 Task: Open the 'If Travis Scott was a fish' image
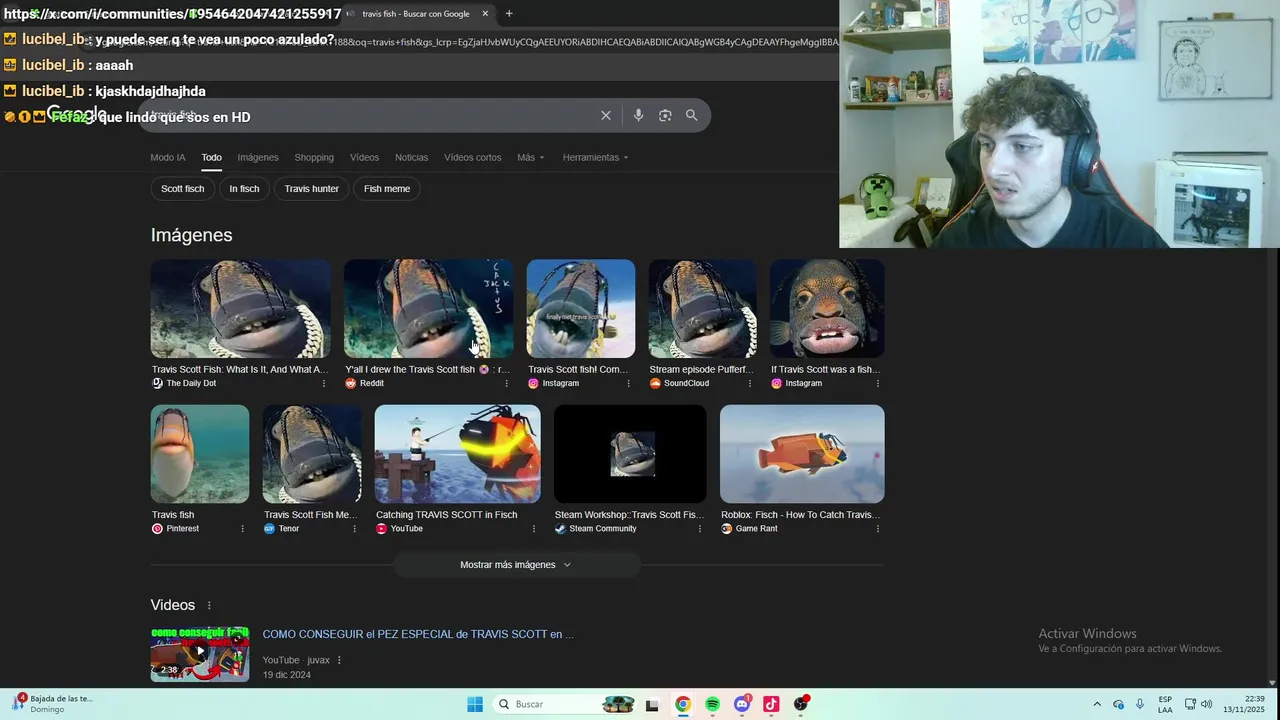tap(827, 309)
